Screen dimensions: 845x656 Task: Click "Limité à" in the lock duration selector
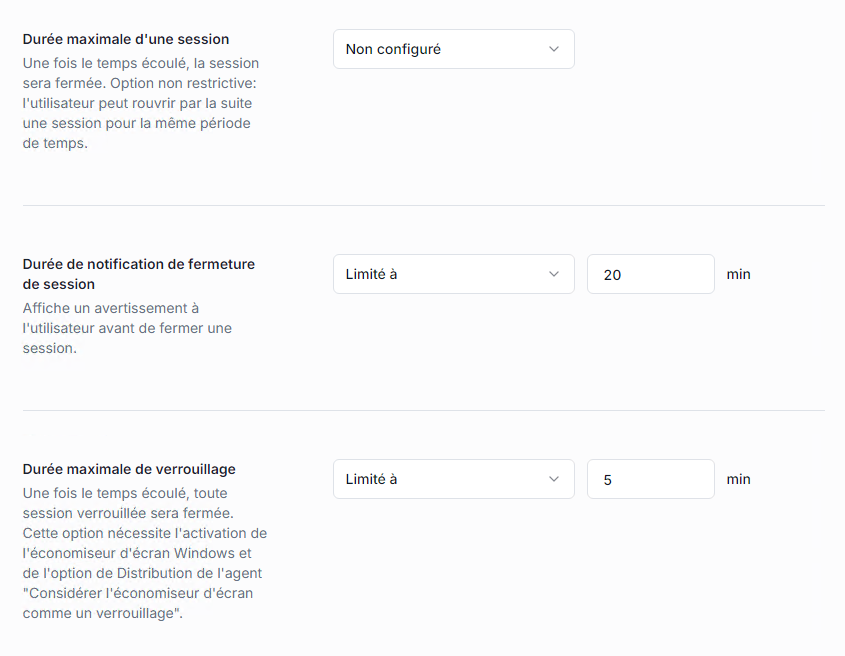click(372, 479)
